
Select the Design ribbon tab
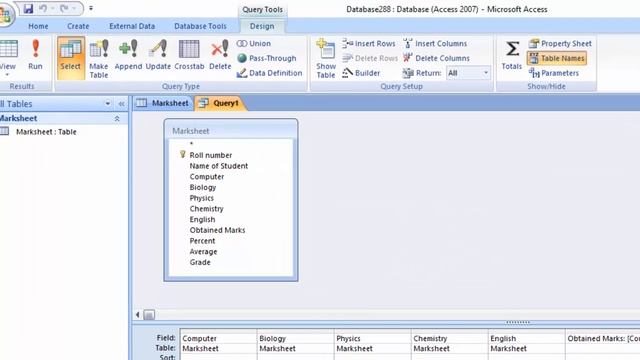262,26
